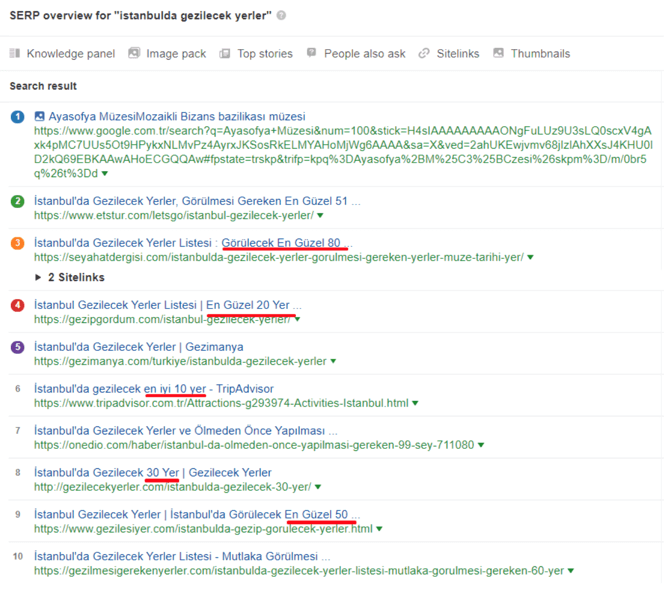
Task: Open dropdown arrow next to gezilmesigerekenyerler.com URL
Action: [570, 571]
